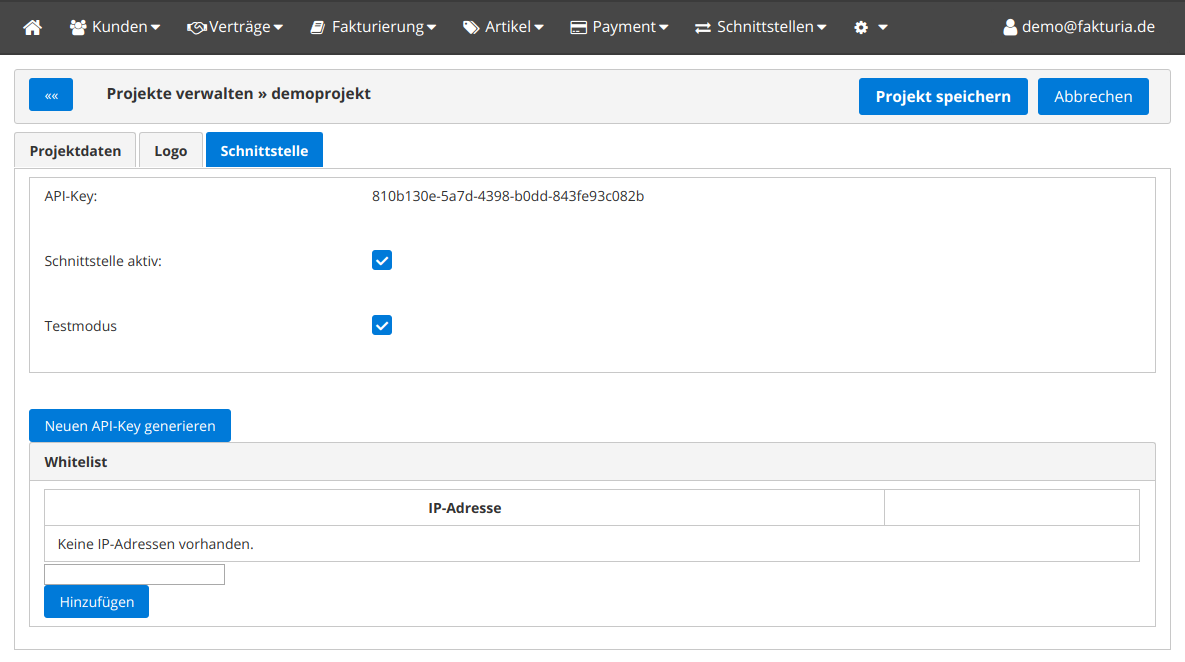The width and height of the screenshot is (1185, 662).
Task: Uncheck the Schnittstelle aktiv checkbox
Action: [382, 260]
